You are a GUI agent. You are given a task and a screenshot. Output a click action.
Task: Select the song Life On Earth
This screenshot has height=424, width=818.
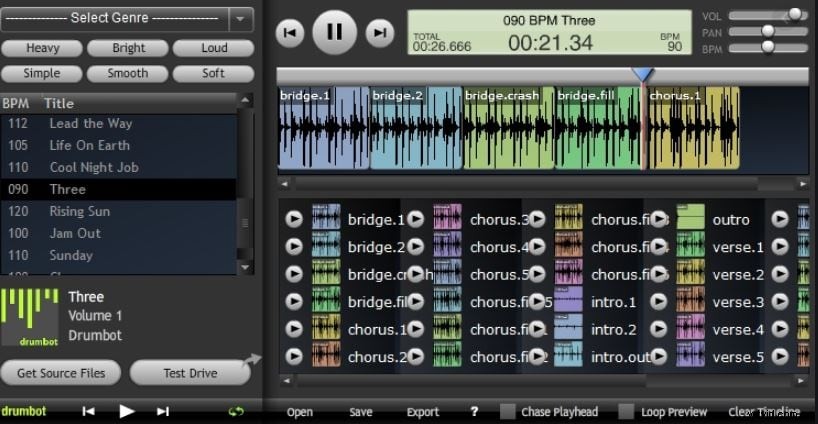point(118,146)
